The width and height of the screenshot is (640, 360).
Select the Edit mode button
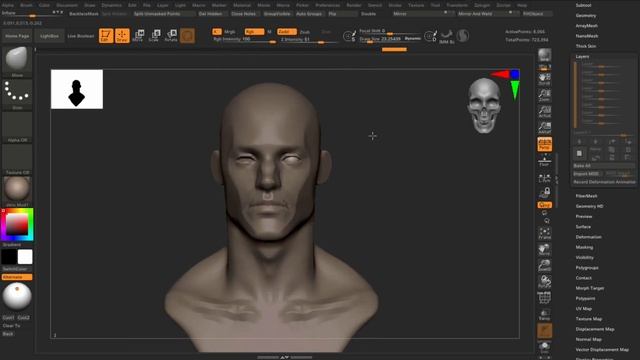pos(106,36)
